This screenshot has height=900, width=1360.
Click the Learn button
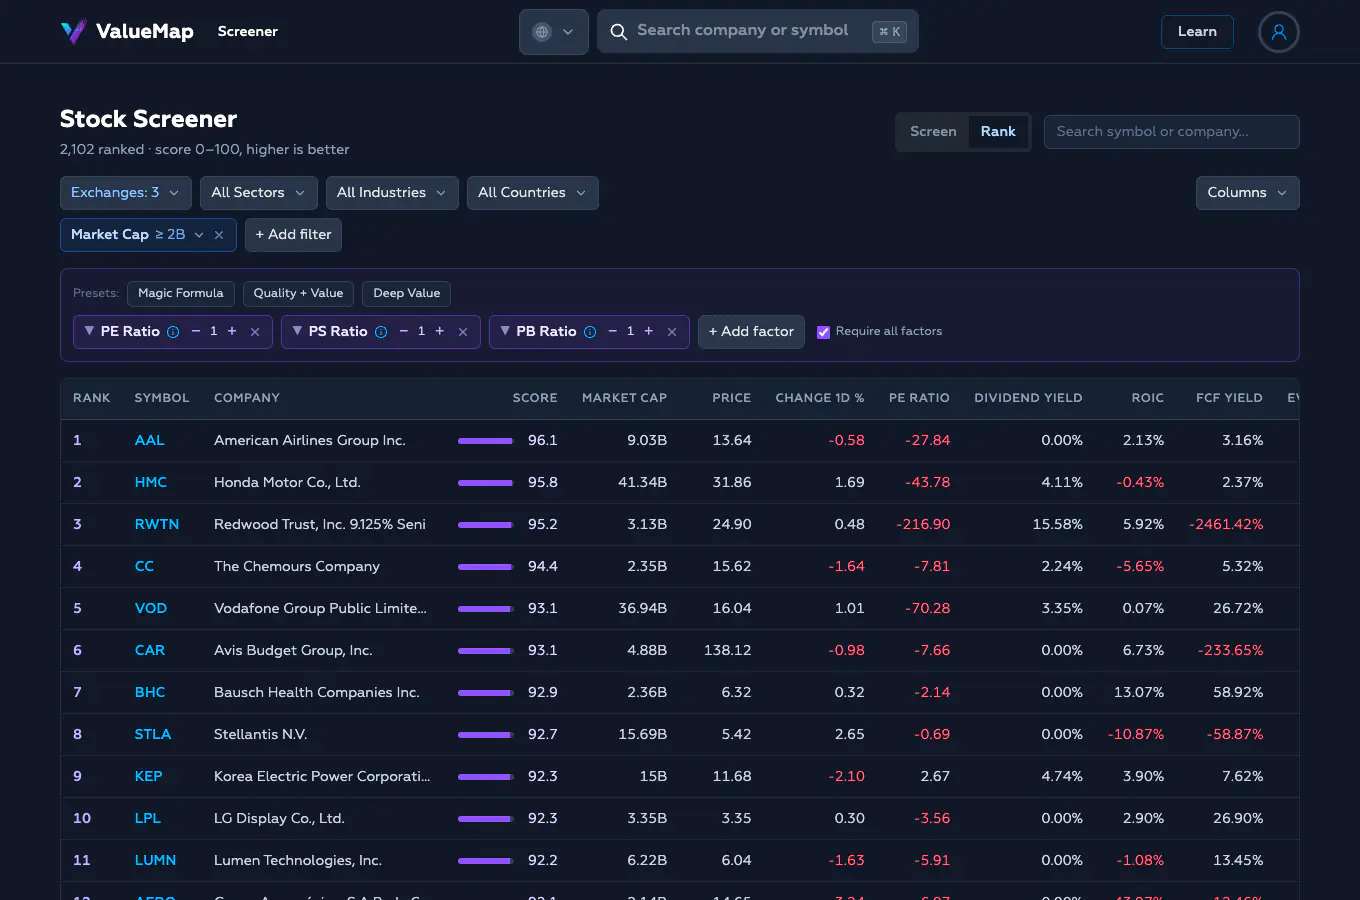[1197, 32]
